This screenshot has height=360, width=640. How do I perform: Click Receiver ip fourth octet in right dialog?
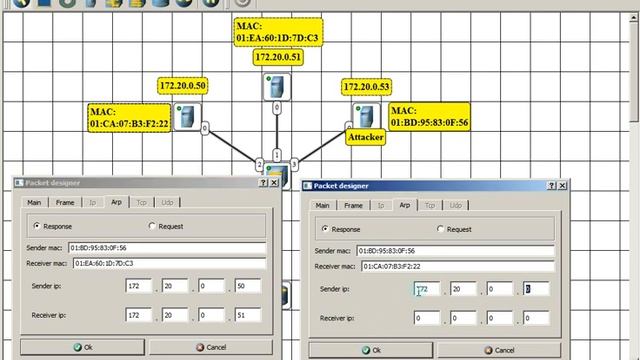click(x=536, y=318)
